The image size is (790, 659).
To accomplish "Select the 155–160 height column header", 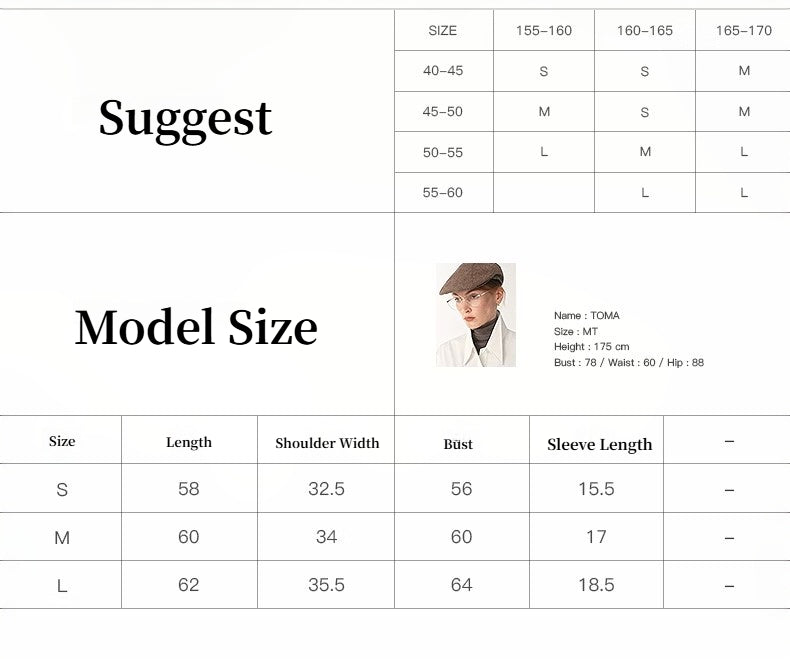I will (x=544, y=31).
